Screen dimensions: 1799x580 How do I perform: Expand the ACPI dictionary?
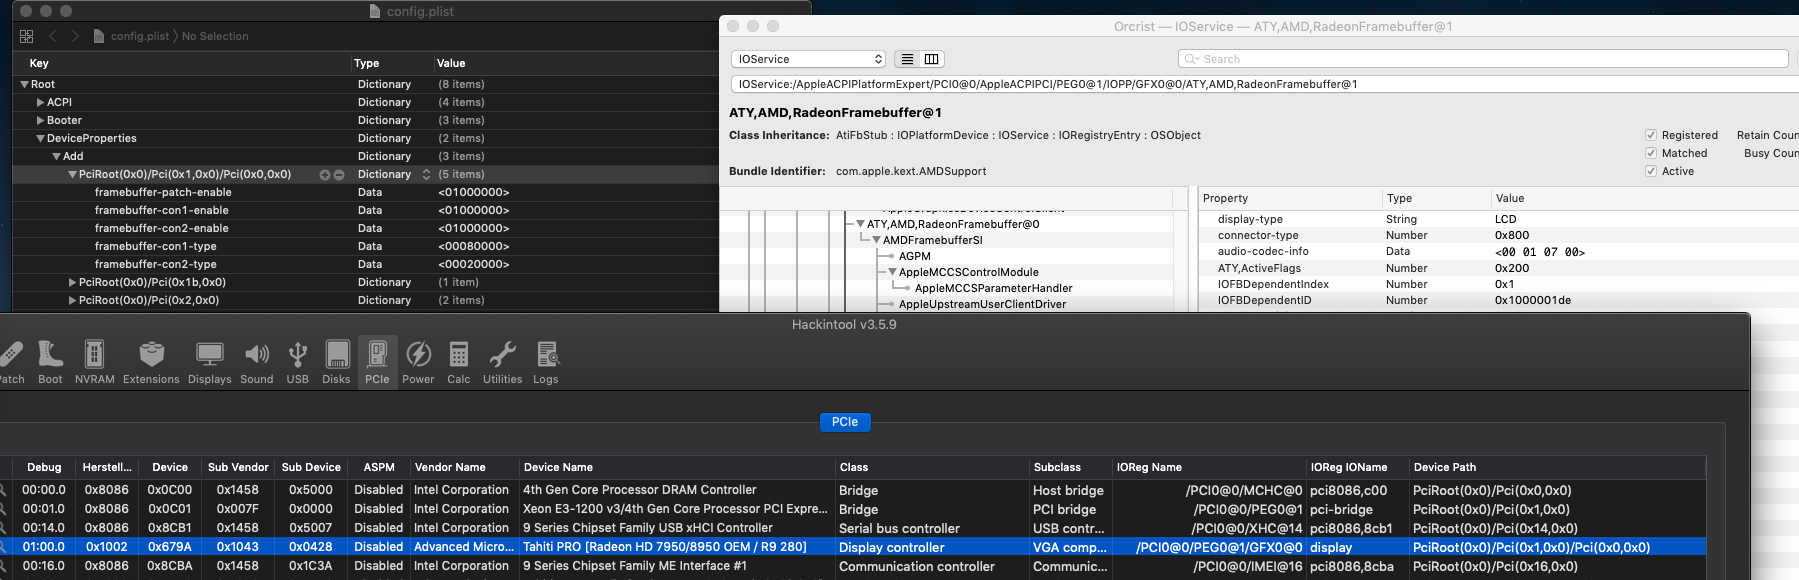(x=40, y=103)
